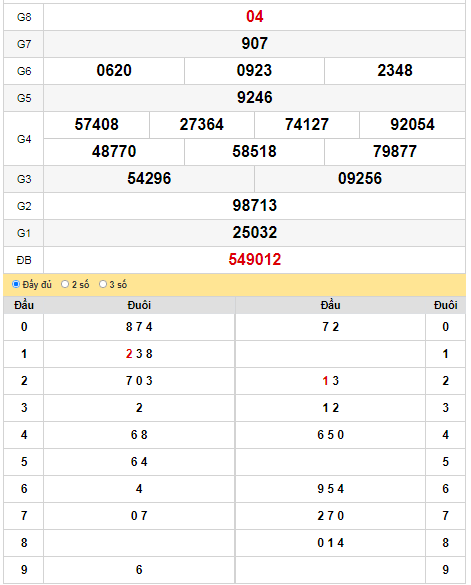Image resolution: width=471 pixels, height=585 pixels.
Task: Click the G1 result 25032
Action: (255, 233)
